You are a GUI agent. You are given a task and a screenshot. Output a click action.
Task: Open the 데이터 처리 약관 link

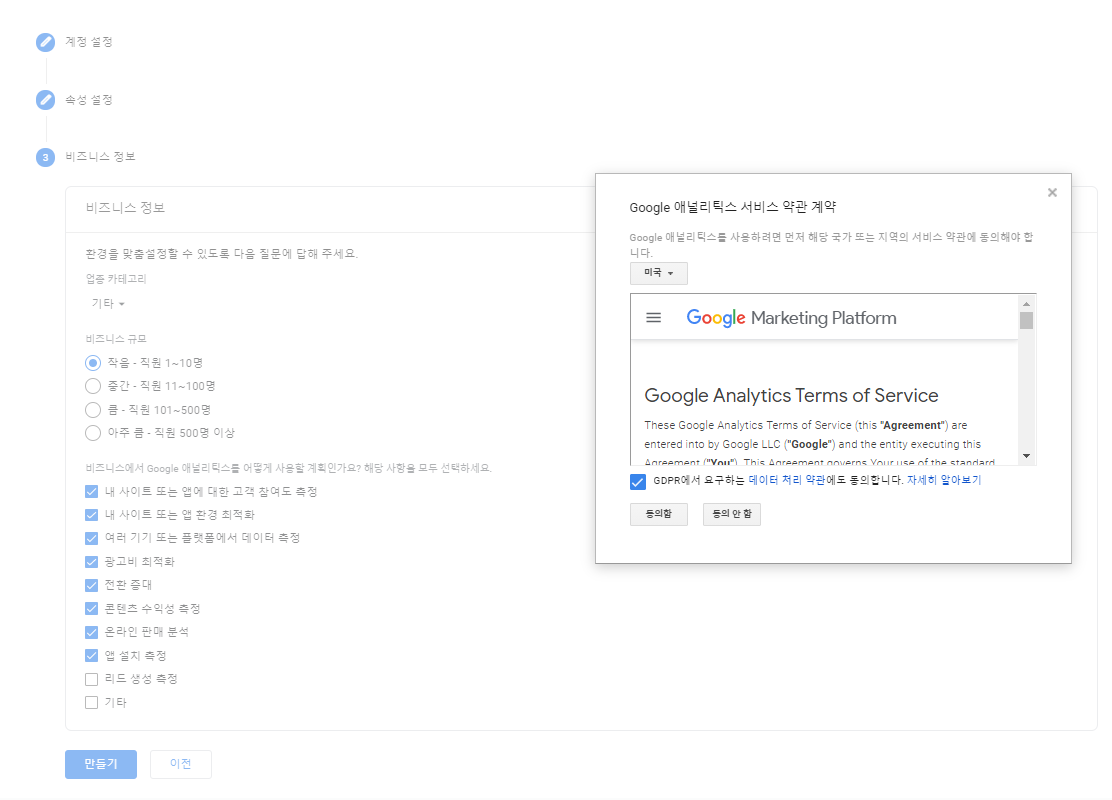(786, 480)
